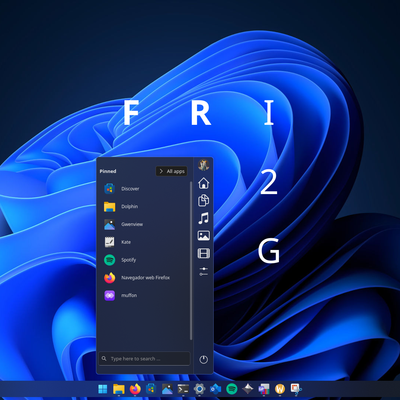400x400 pixels.
Task: Click the user avatar in menu sidebar
Action: pyautogui.click(x=204, y=165)
